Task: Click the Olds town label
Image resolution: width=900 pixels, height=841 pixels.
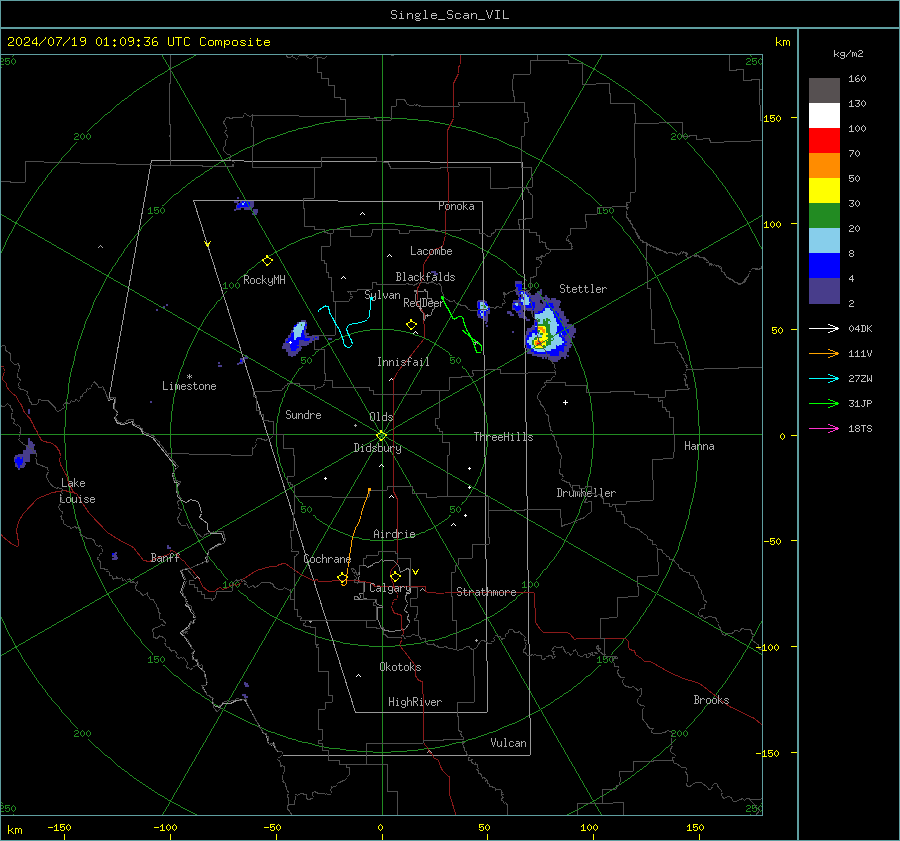Action: [x=381, y=417]
